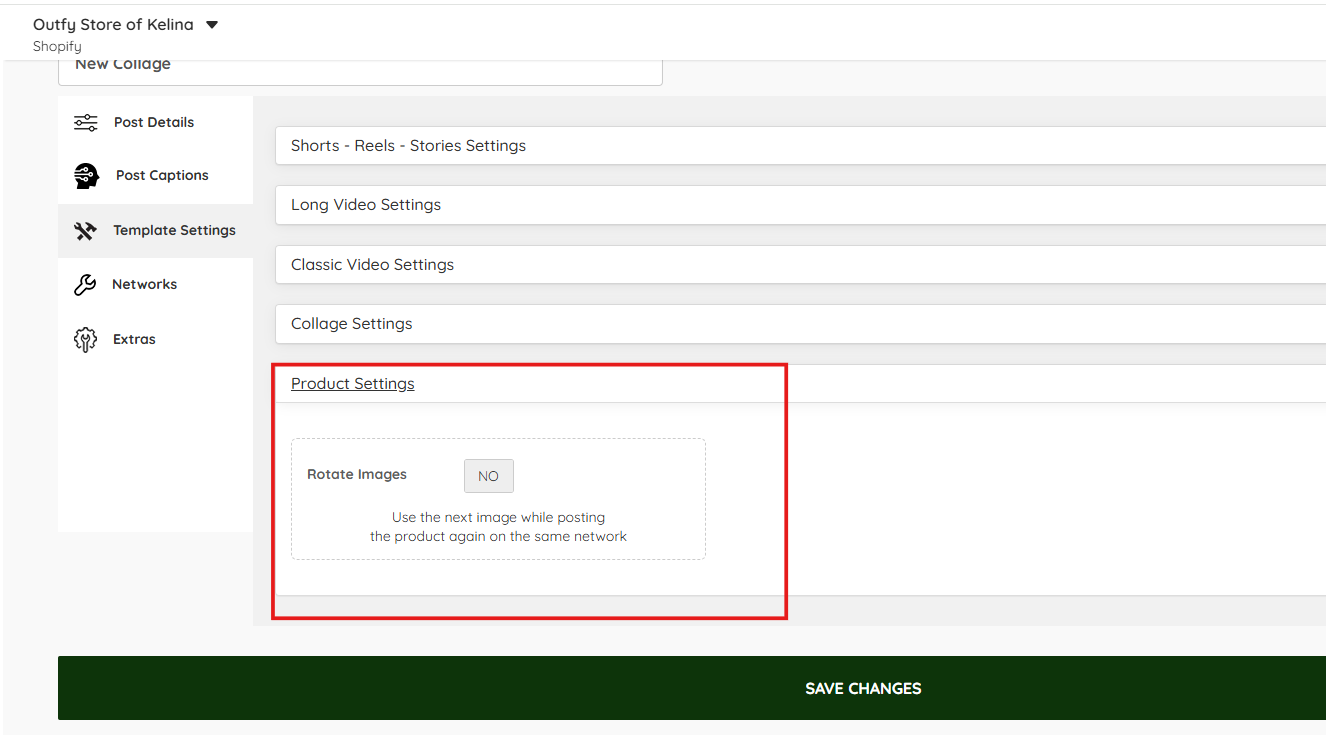This screenshot has height=745, width=1326.
Task: Collapse the Product Settings section
Action: pyautogui.click(x=352, y=383)
